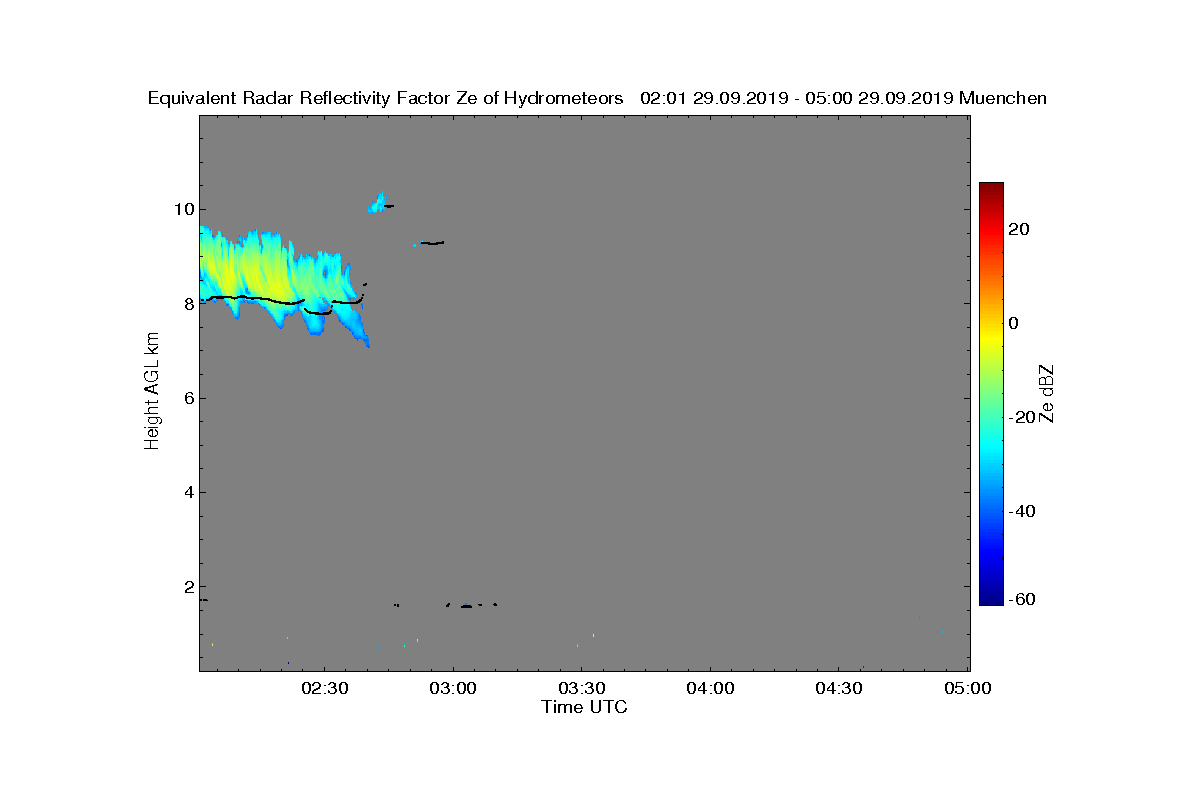Click the height tick label 4
Screen dimensions: 1200x800
click(187, 492)
